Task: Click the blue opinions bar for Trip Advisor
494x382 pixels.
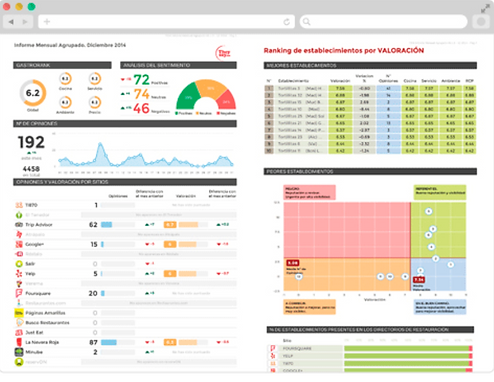Action: coord(106,225)
